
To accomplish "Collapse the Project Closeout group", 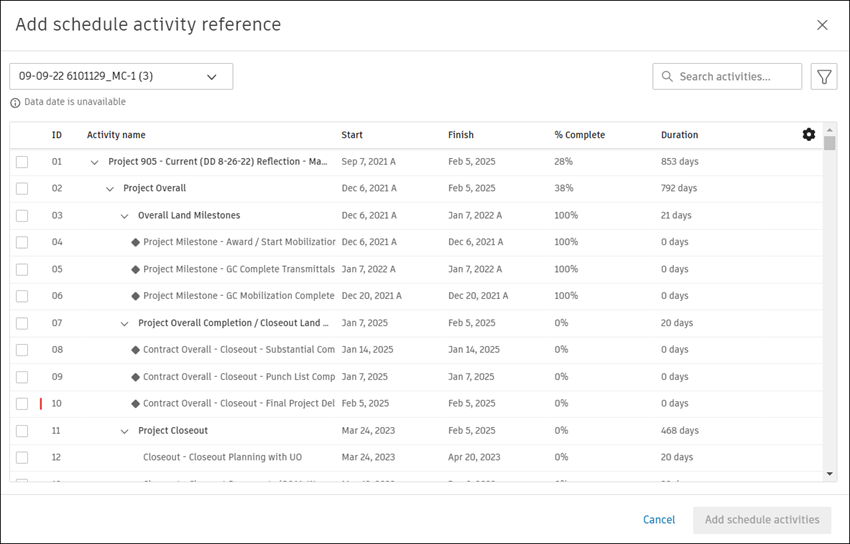I will tap(125, 431).
